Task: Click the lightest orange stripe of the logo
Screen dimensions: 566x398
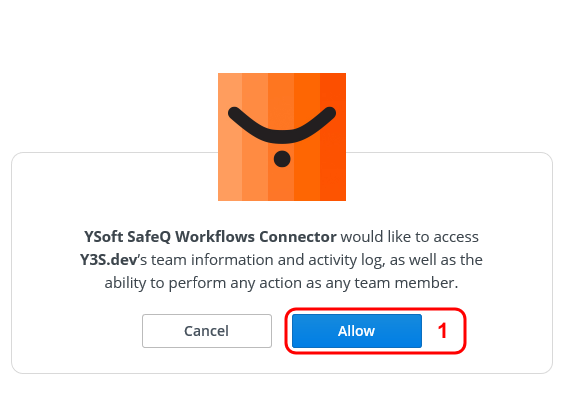Action: (230, 137)
